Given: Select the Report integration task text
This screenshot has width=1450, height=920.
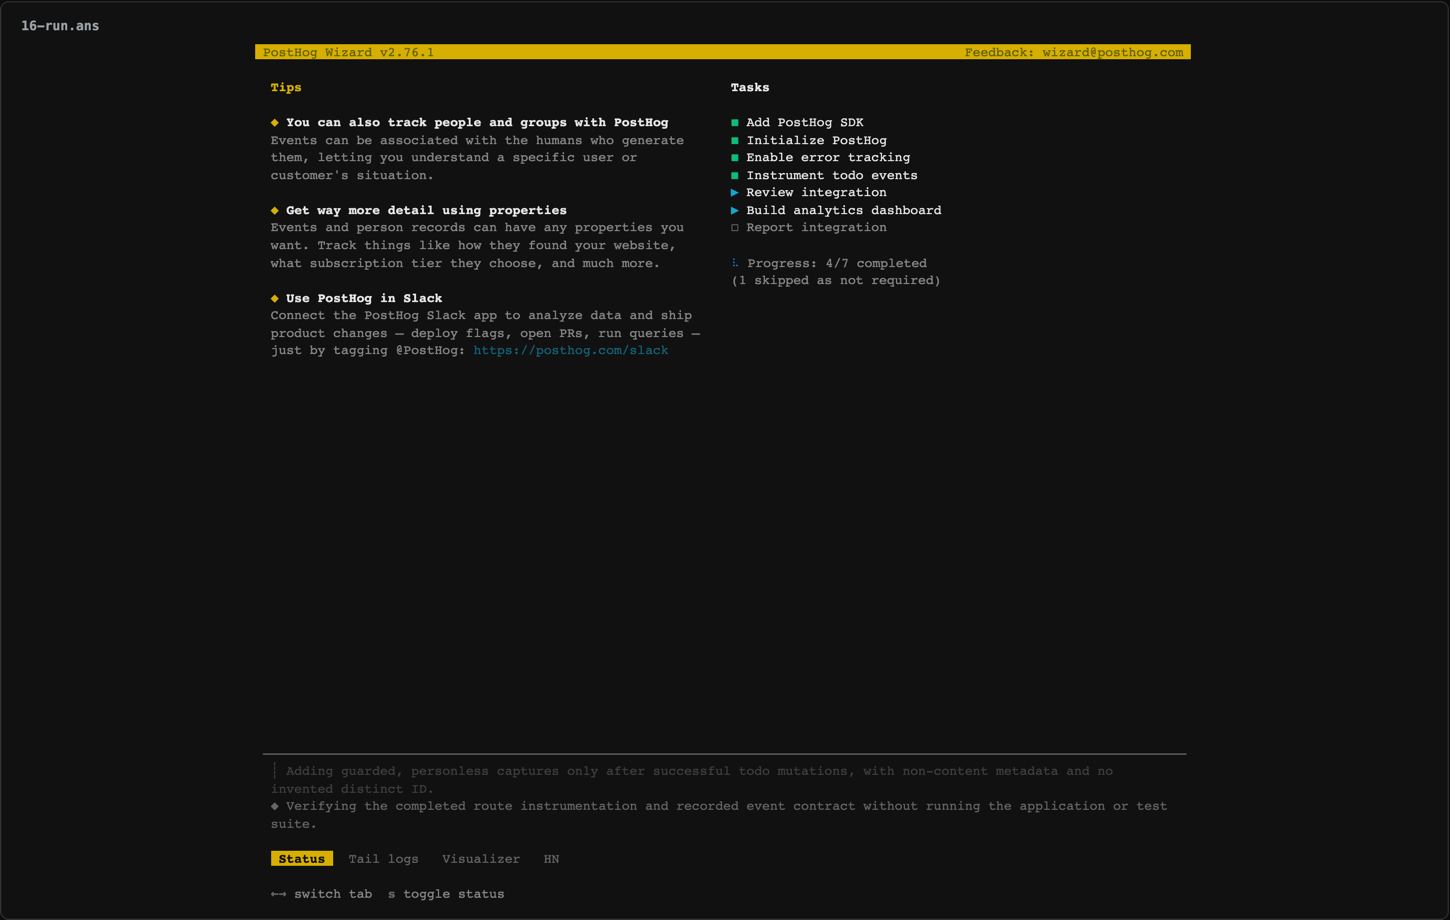Looking at the screenshot, I should (816, 228).
